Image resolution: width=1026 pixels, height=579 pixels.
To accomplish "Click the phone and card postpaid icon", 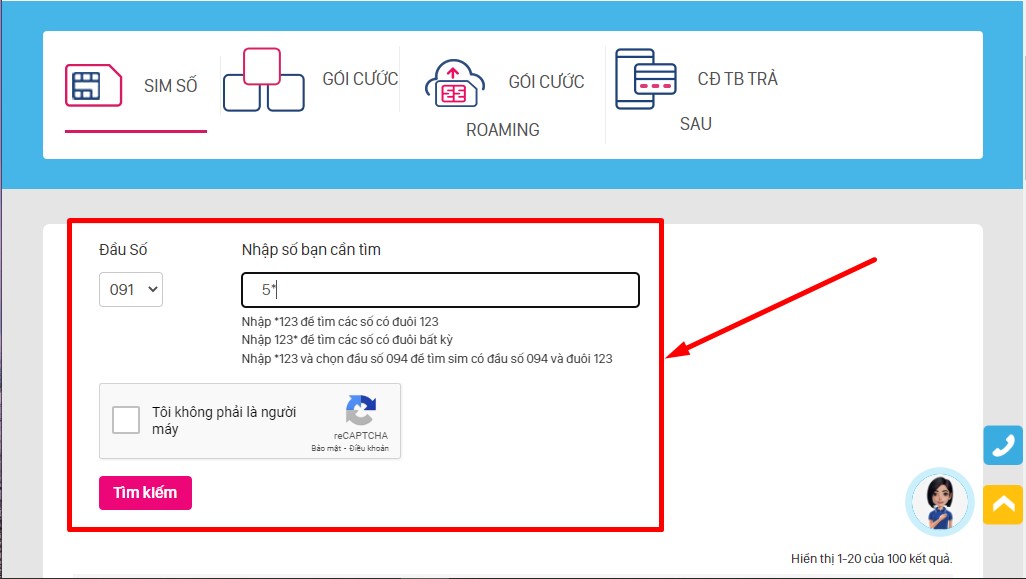I will click(646, 79).
